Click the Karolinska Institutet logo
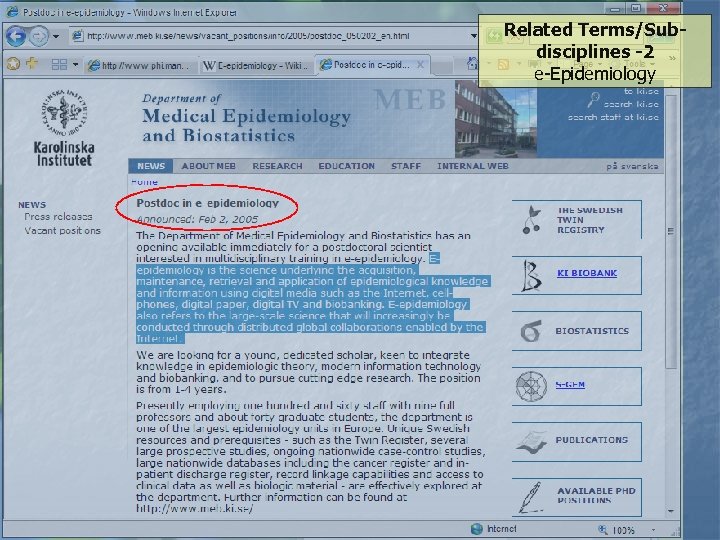This screenshot has height=540, width=720. [64, 128]
